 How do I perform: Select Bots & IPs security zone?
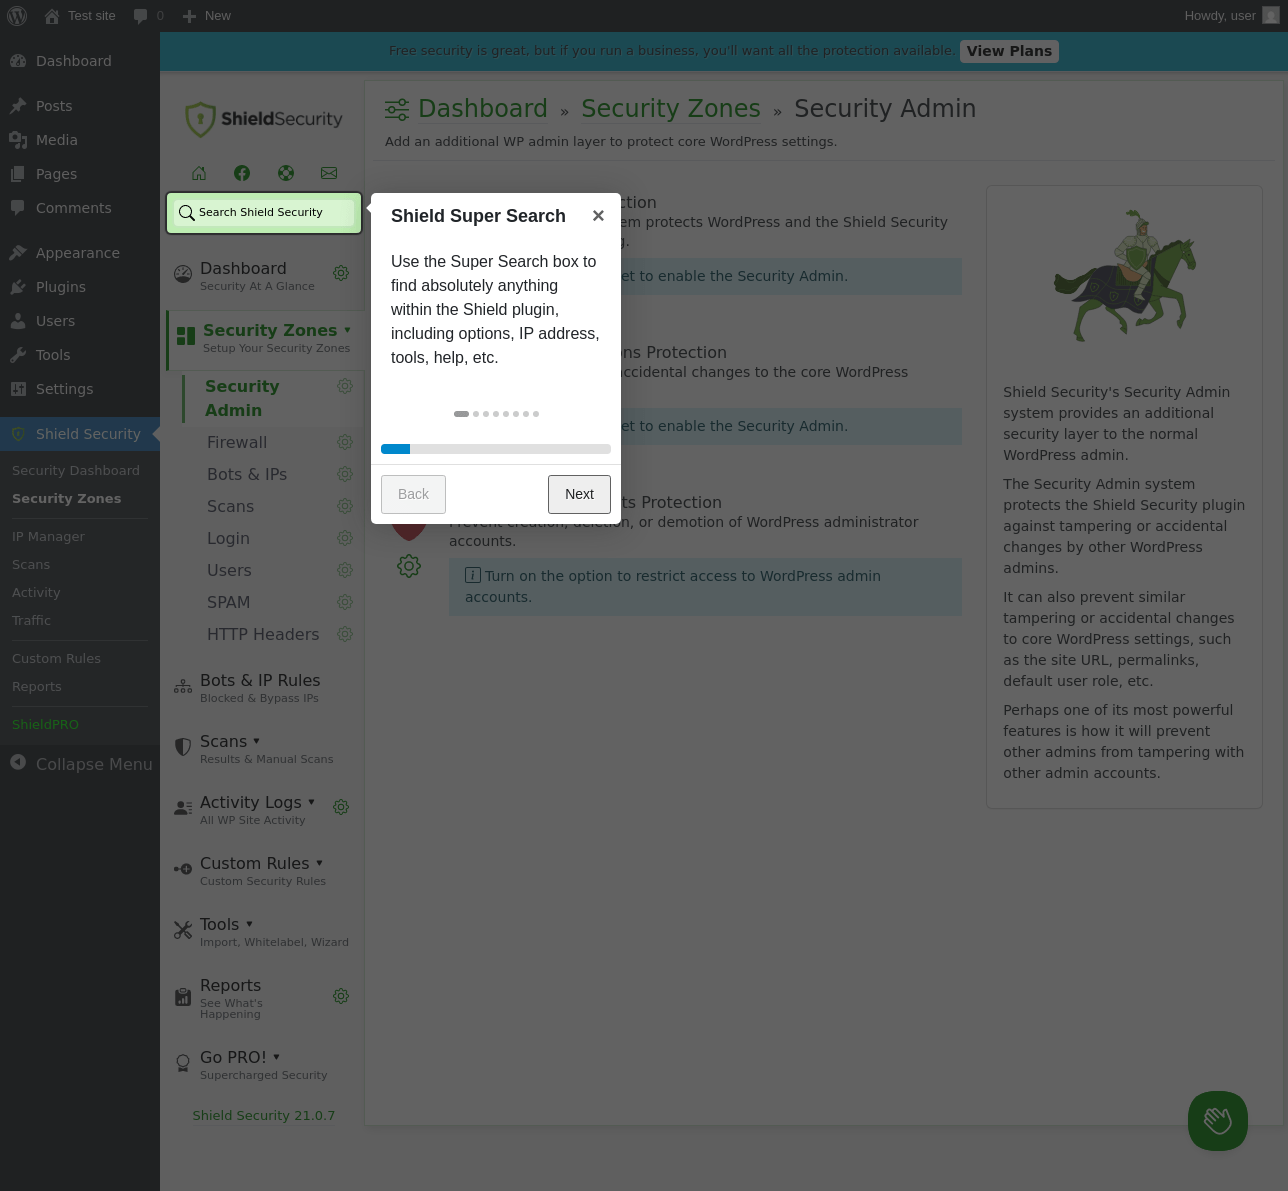(247, 474)
